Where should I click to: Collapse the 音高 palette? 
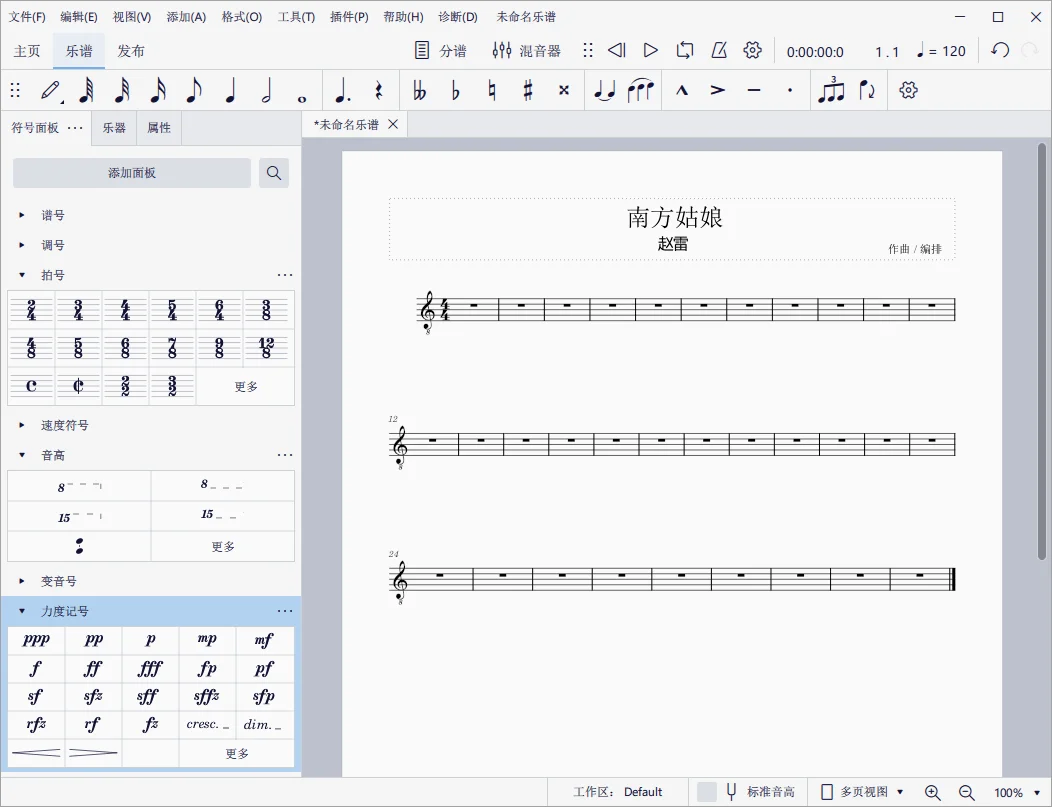coord(21,455)
